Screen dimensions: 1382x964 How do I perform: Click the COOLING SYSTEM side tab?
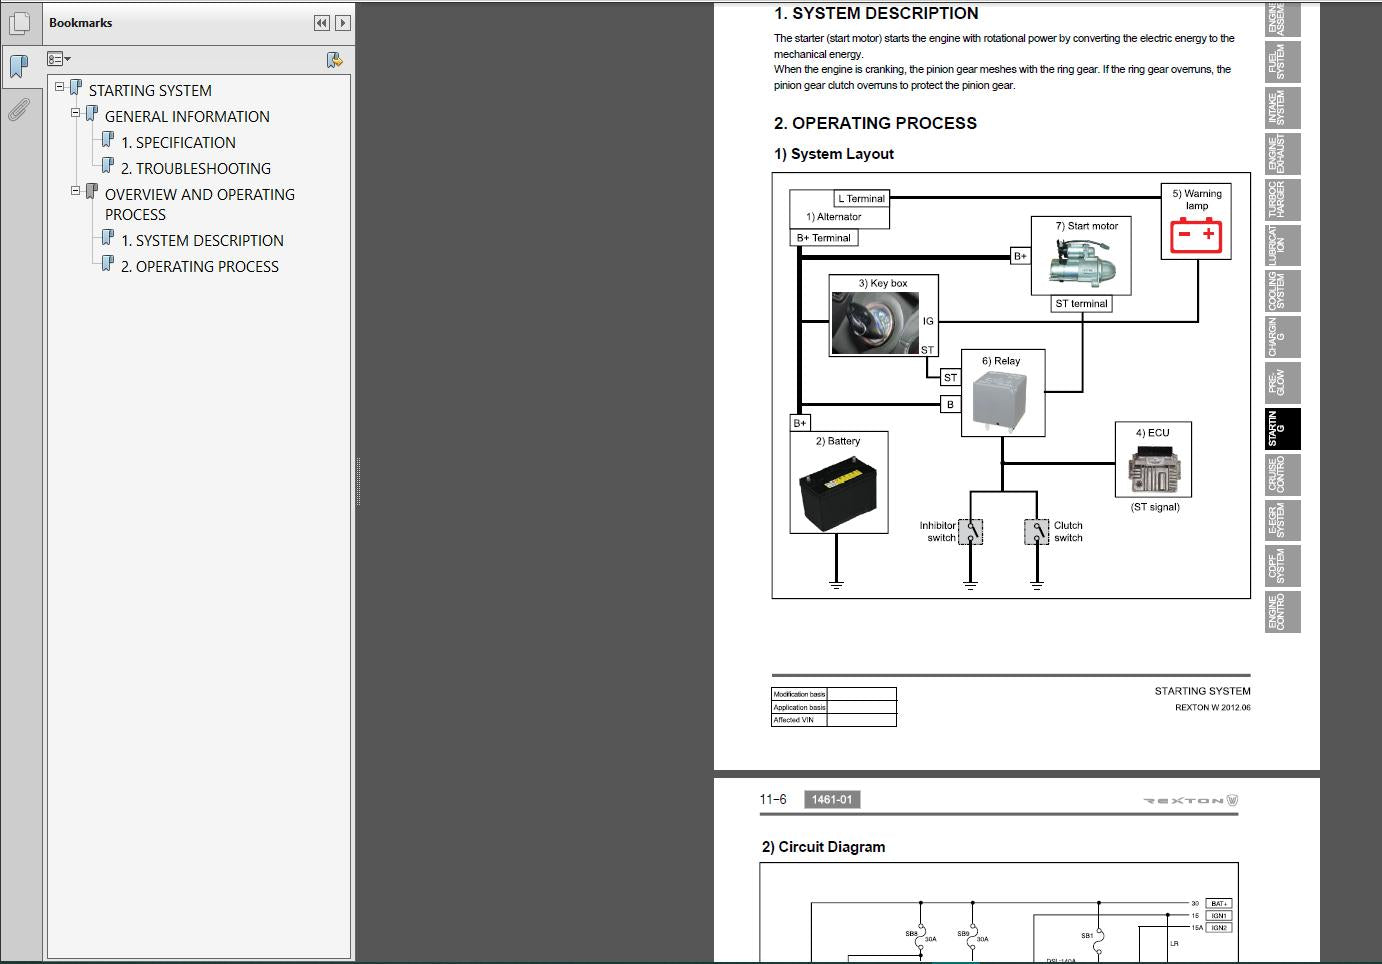1282,292
